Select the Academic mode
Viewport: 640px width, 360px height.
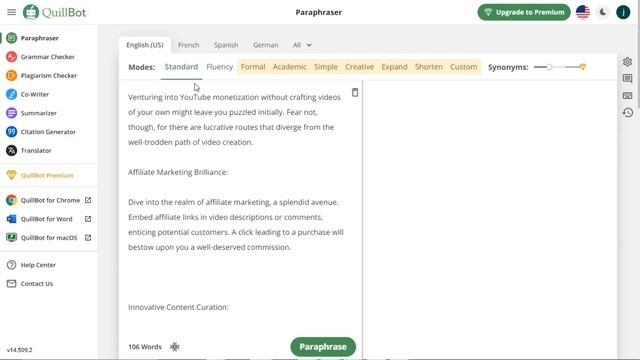coord(289,67)
